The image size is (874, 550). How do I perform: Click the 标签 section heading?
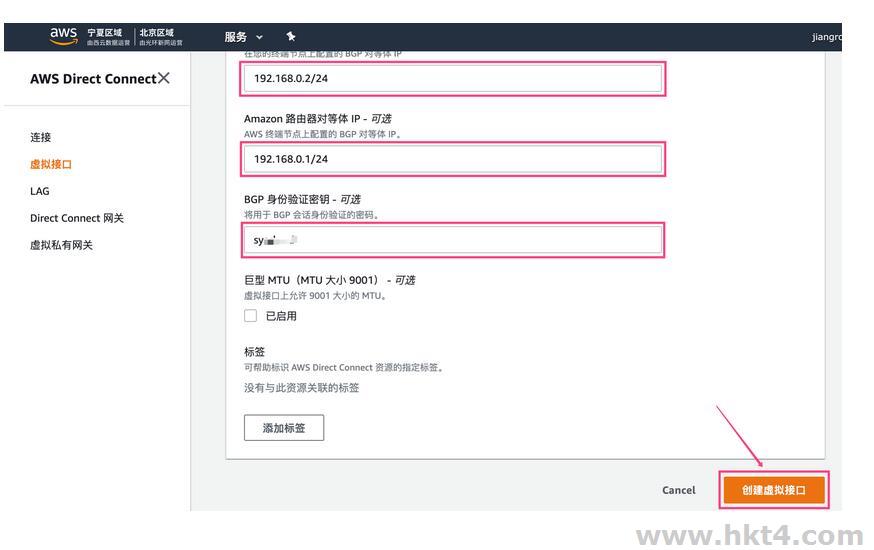pyautogui.click(x=254, y=352)
